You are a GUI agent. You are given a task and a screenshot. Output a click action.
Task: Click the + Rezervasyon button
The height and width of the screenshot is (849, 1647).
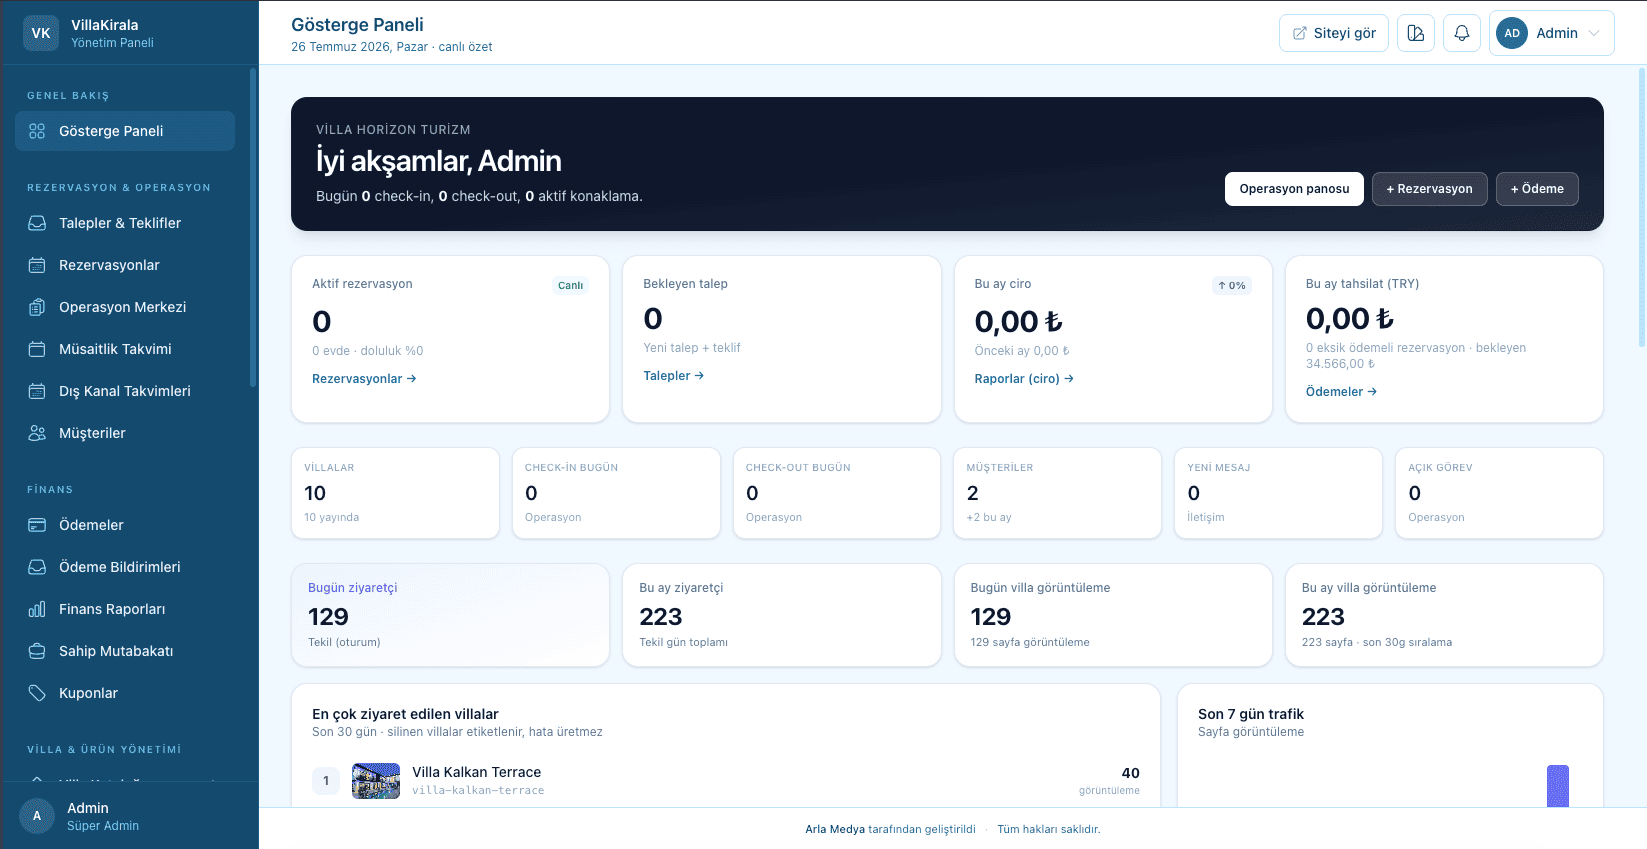tap(1429, 189)
